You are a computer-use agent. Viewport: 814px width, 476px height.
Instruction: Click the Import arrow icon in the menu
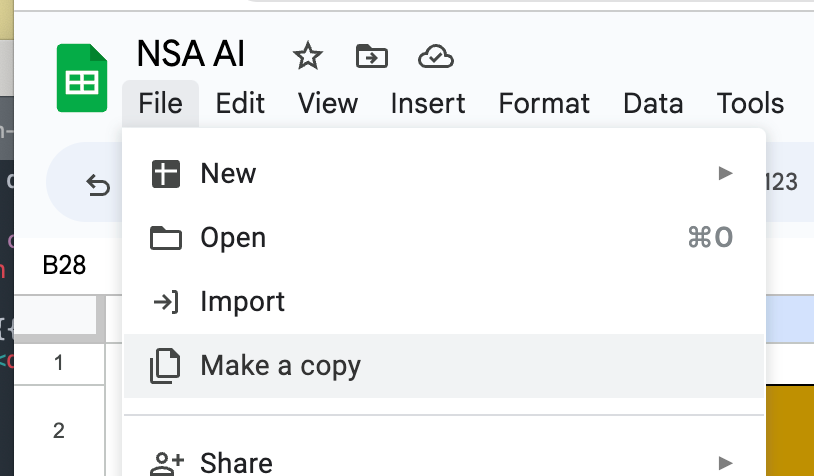[x=166, y=302]
